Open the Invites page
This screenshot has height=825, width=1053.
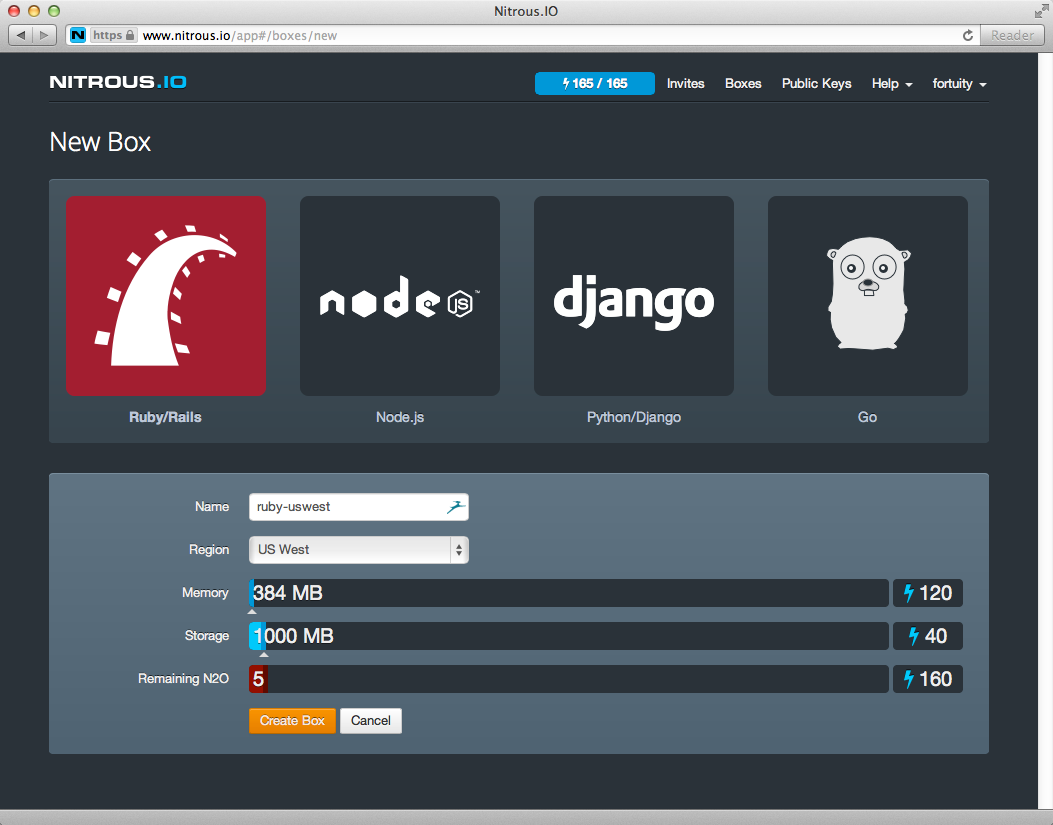point(686,83)
